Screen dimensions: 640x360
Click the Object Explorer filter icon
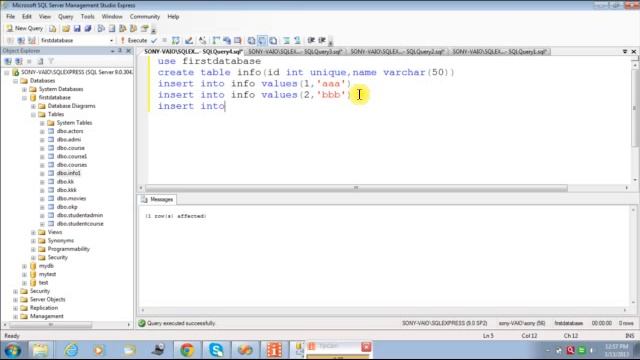(51, 61)
